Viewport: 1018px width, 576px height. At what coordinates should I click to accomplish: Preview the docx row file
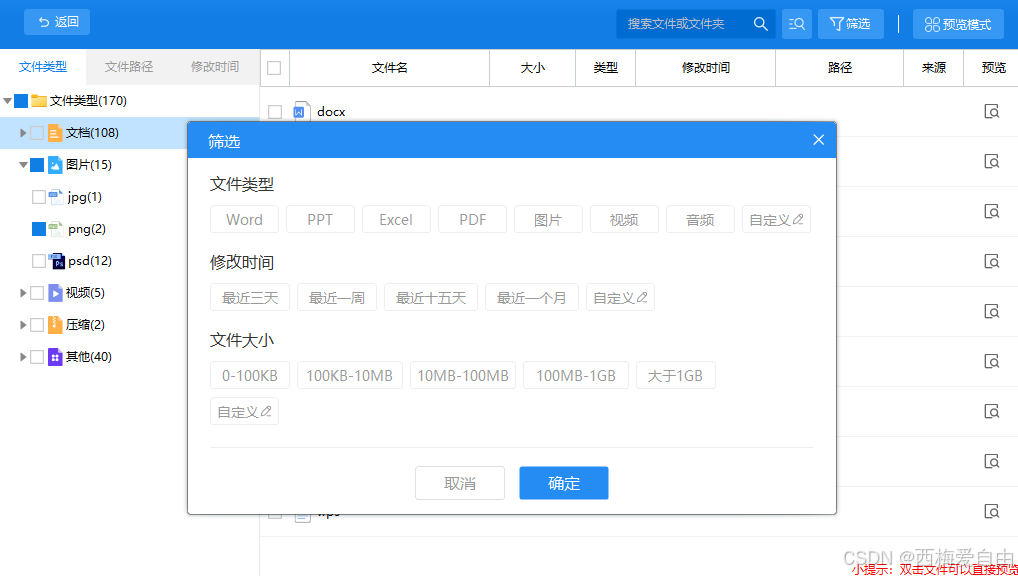(991, 111)
